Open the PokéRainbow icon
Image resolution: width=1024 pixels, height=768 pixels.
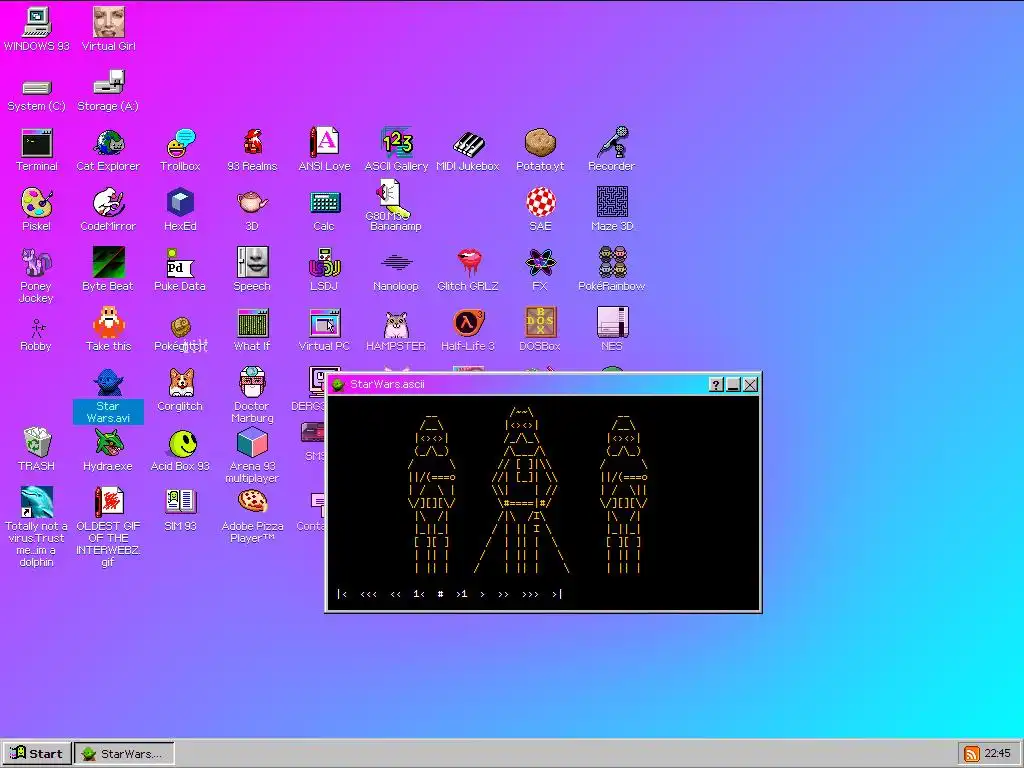tap(612, 269)
